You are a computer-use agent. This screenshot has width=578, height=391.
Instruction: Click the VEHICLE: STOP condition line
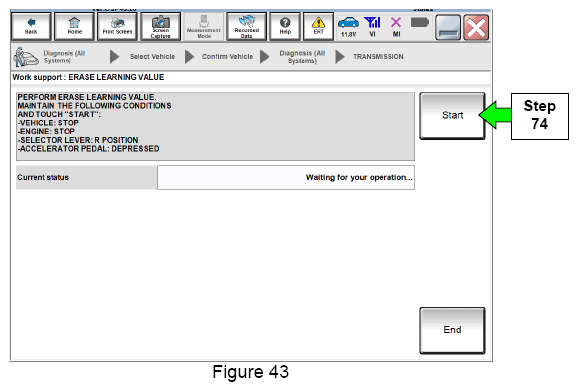[48, 123]
